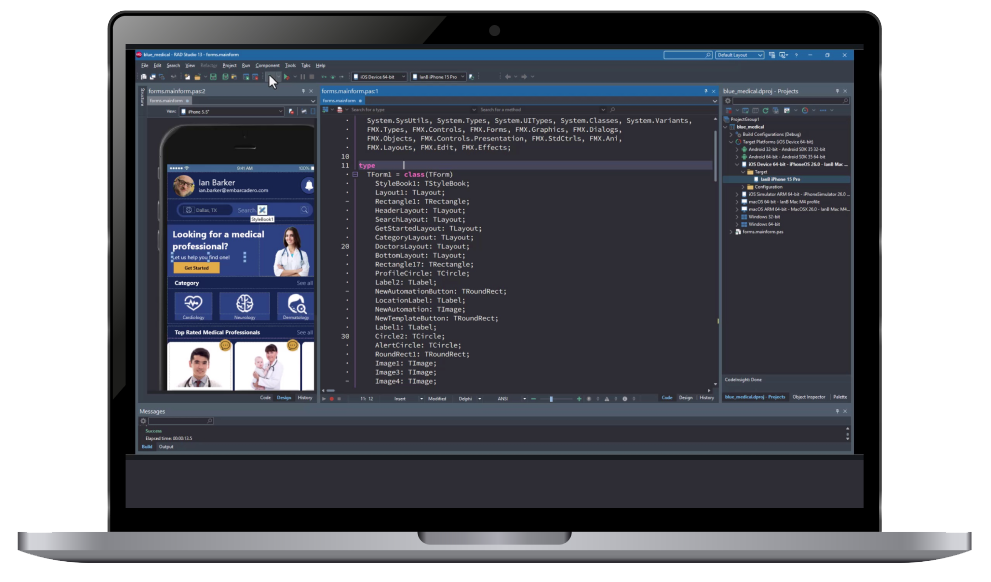The width and height of the screenshot is (991, 582).
Task: Click Code tab under the form designer
Action: click(265, 397)
